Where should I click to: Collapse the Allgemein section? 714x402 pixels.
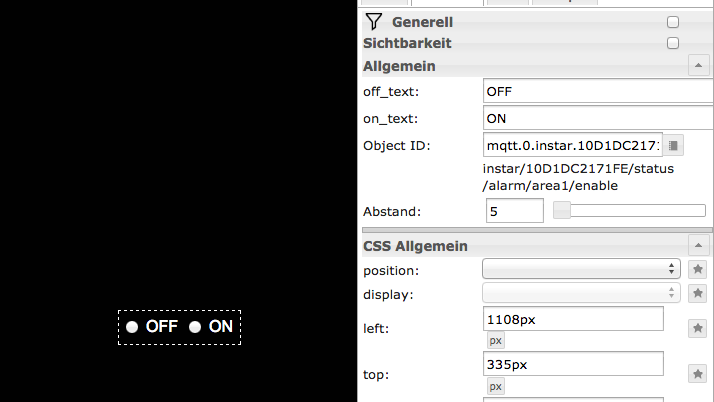tap(698, 66)
